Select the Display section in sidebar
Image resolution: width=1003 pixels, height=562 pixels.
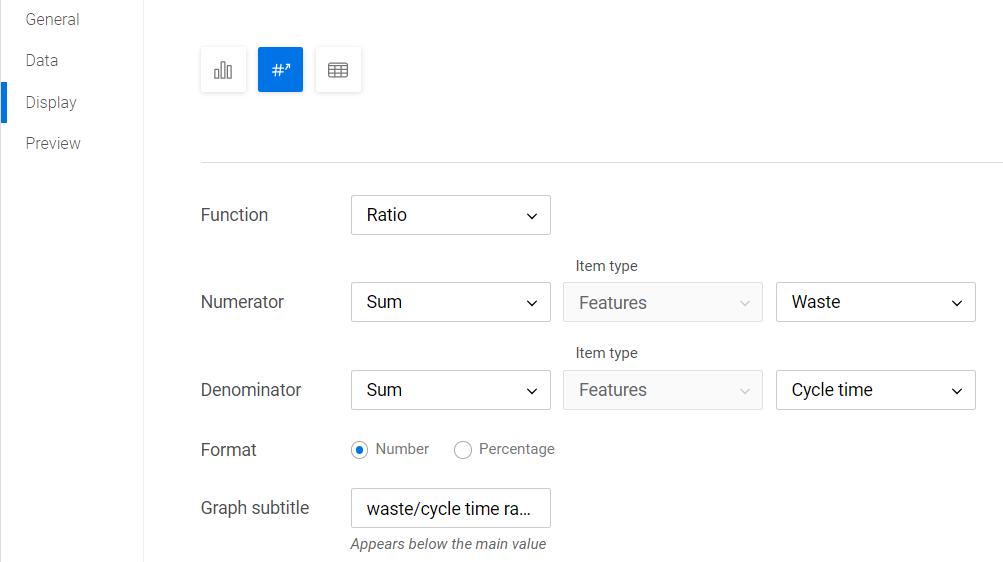(51, 102)
